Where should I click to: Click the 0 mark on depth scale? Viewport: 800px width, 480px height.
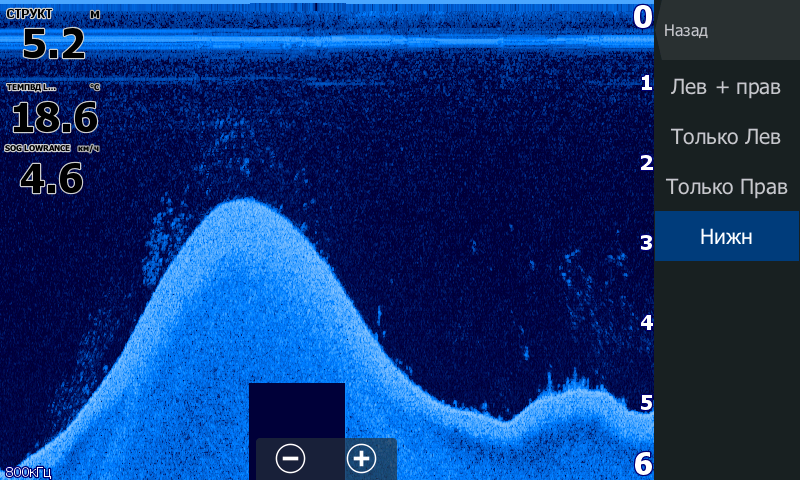(x=643, y=17)
